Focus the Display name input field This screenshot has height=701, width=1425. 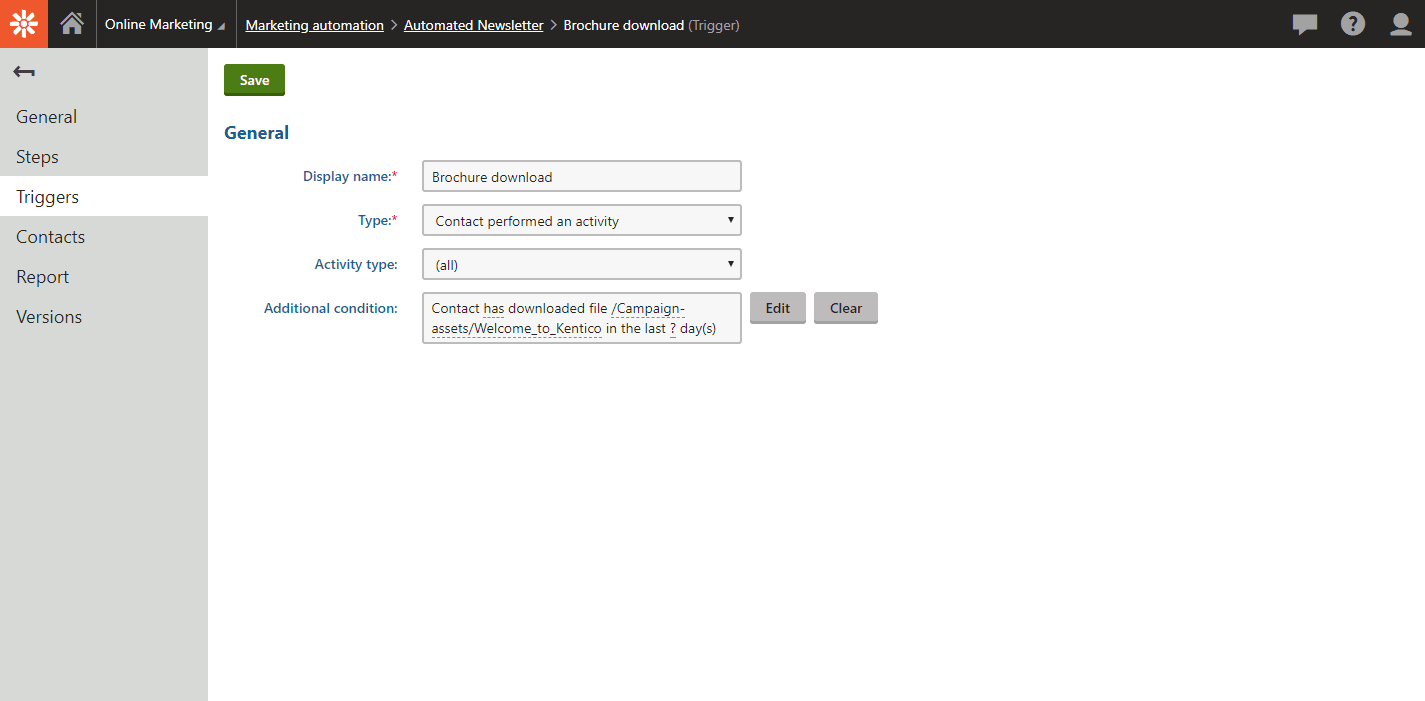[x=582, y=176]
